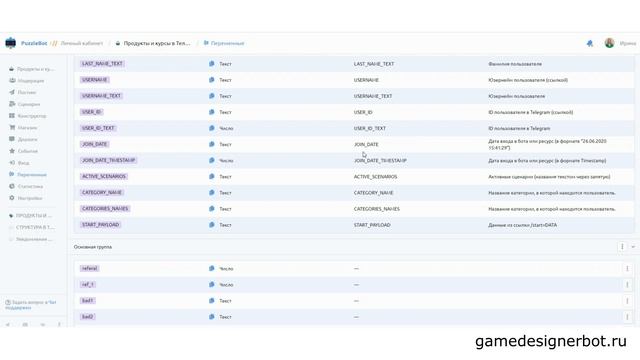Open the notifications bell icon

(x=590, y=43)
